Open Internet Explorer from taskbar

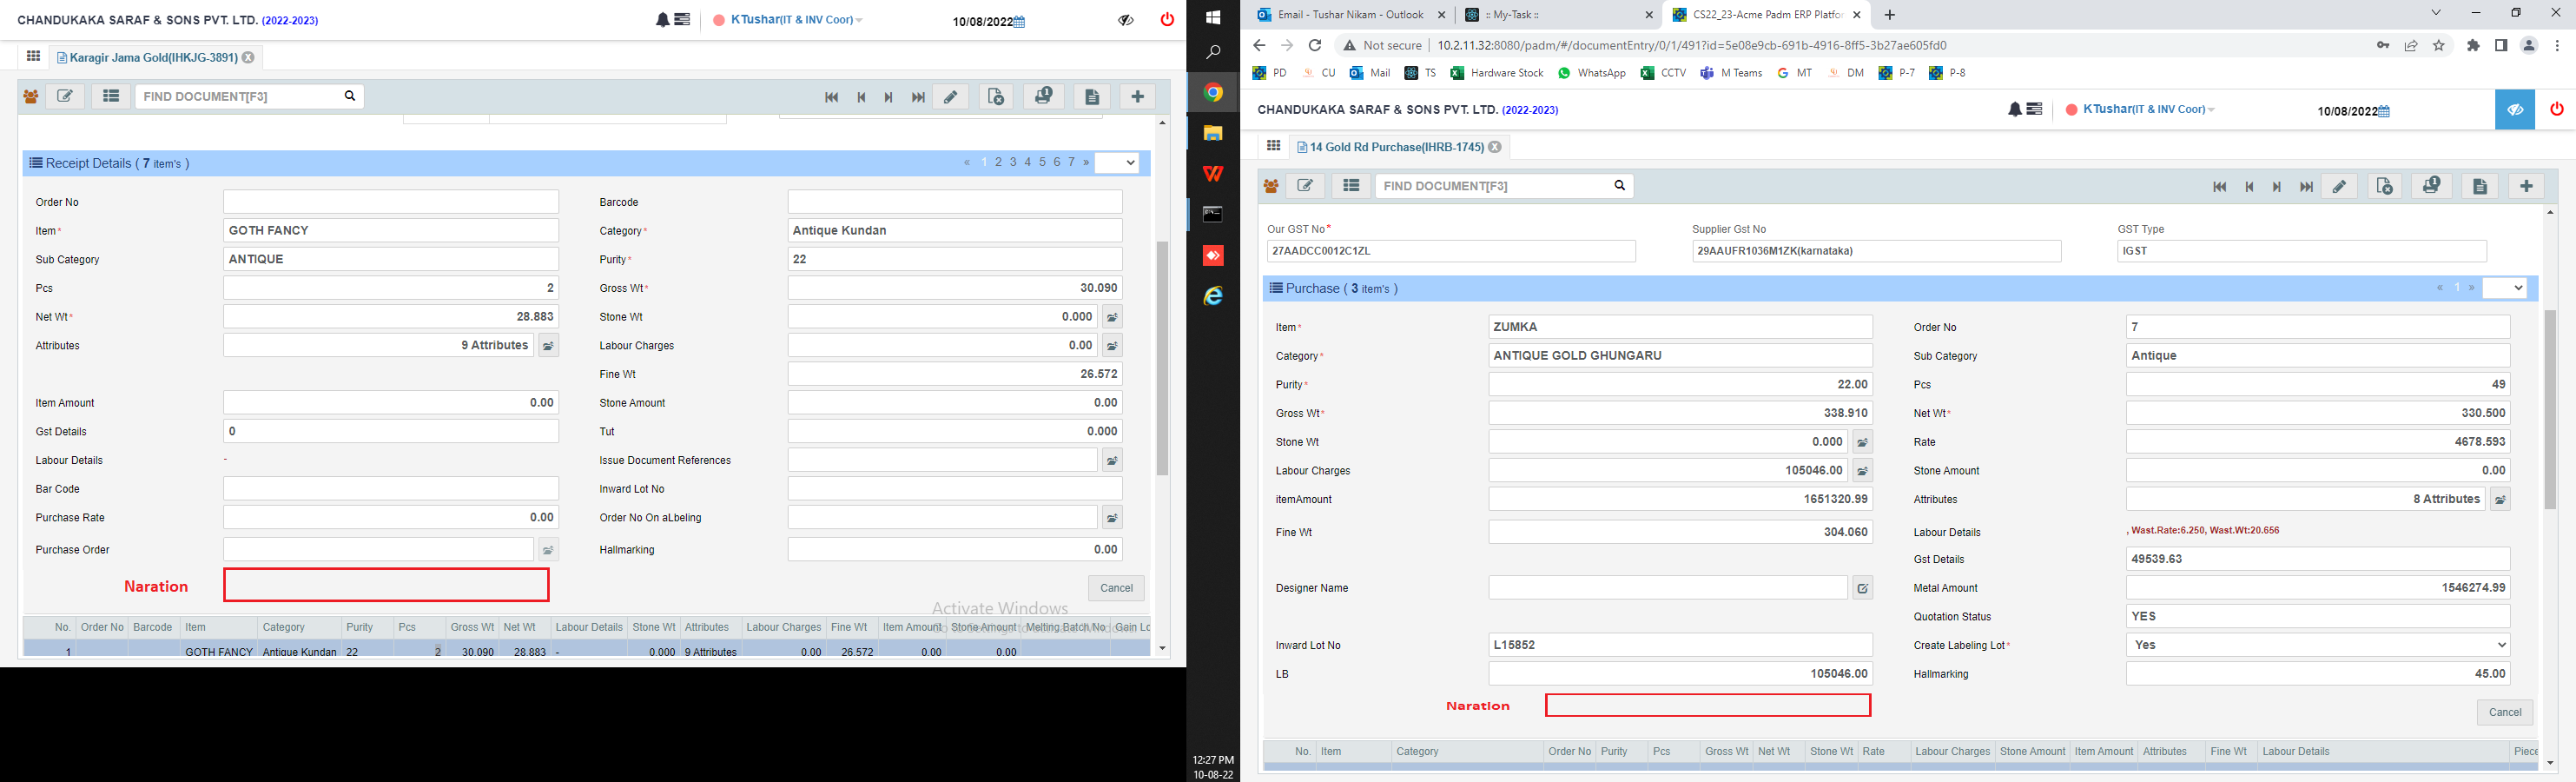[1213, 296]
